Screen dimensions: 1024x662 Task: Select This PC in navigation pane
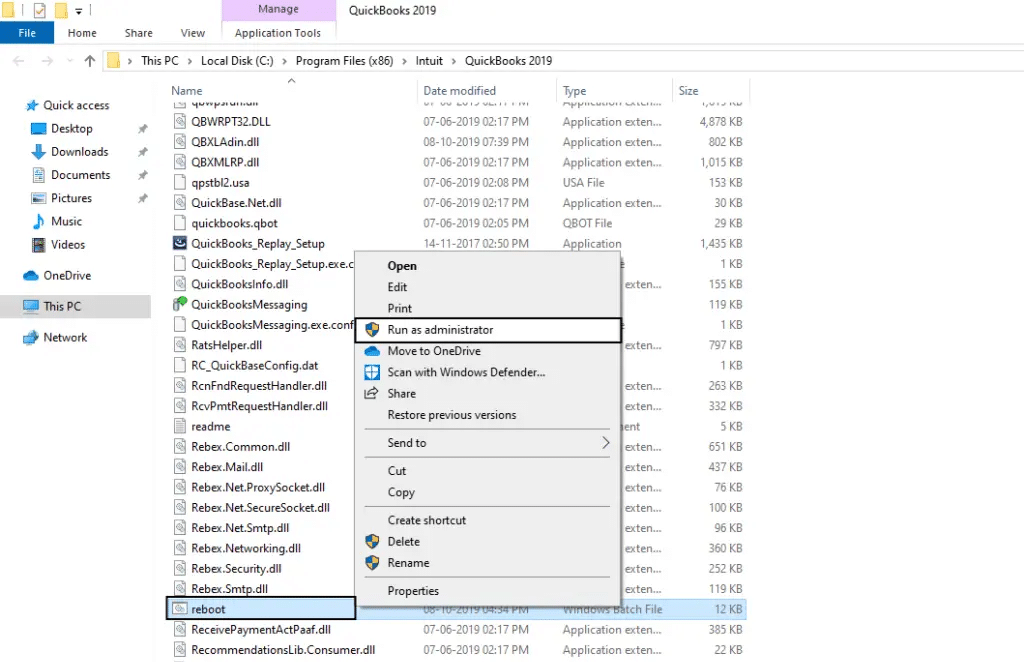(x=62, y=306)
